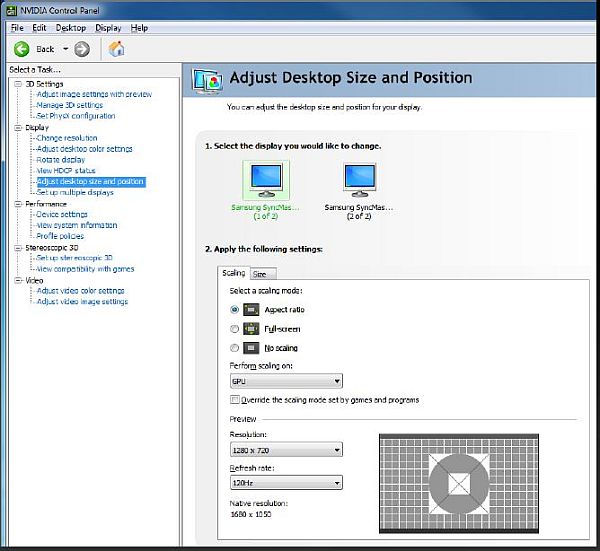Click the Home icon in toolbar

tap(116, 49)
